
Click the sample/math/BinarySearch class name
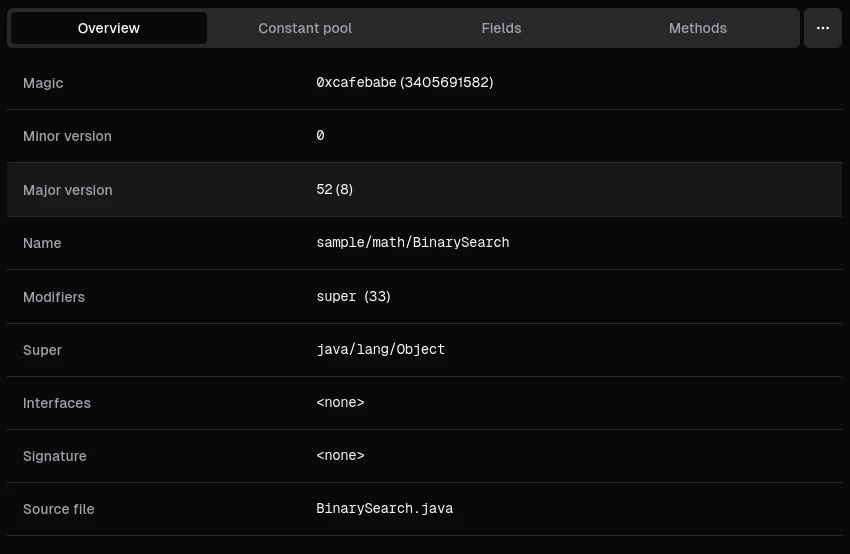(412, 243)
